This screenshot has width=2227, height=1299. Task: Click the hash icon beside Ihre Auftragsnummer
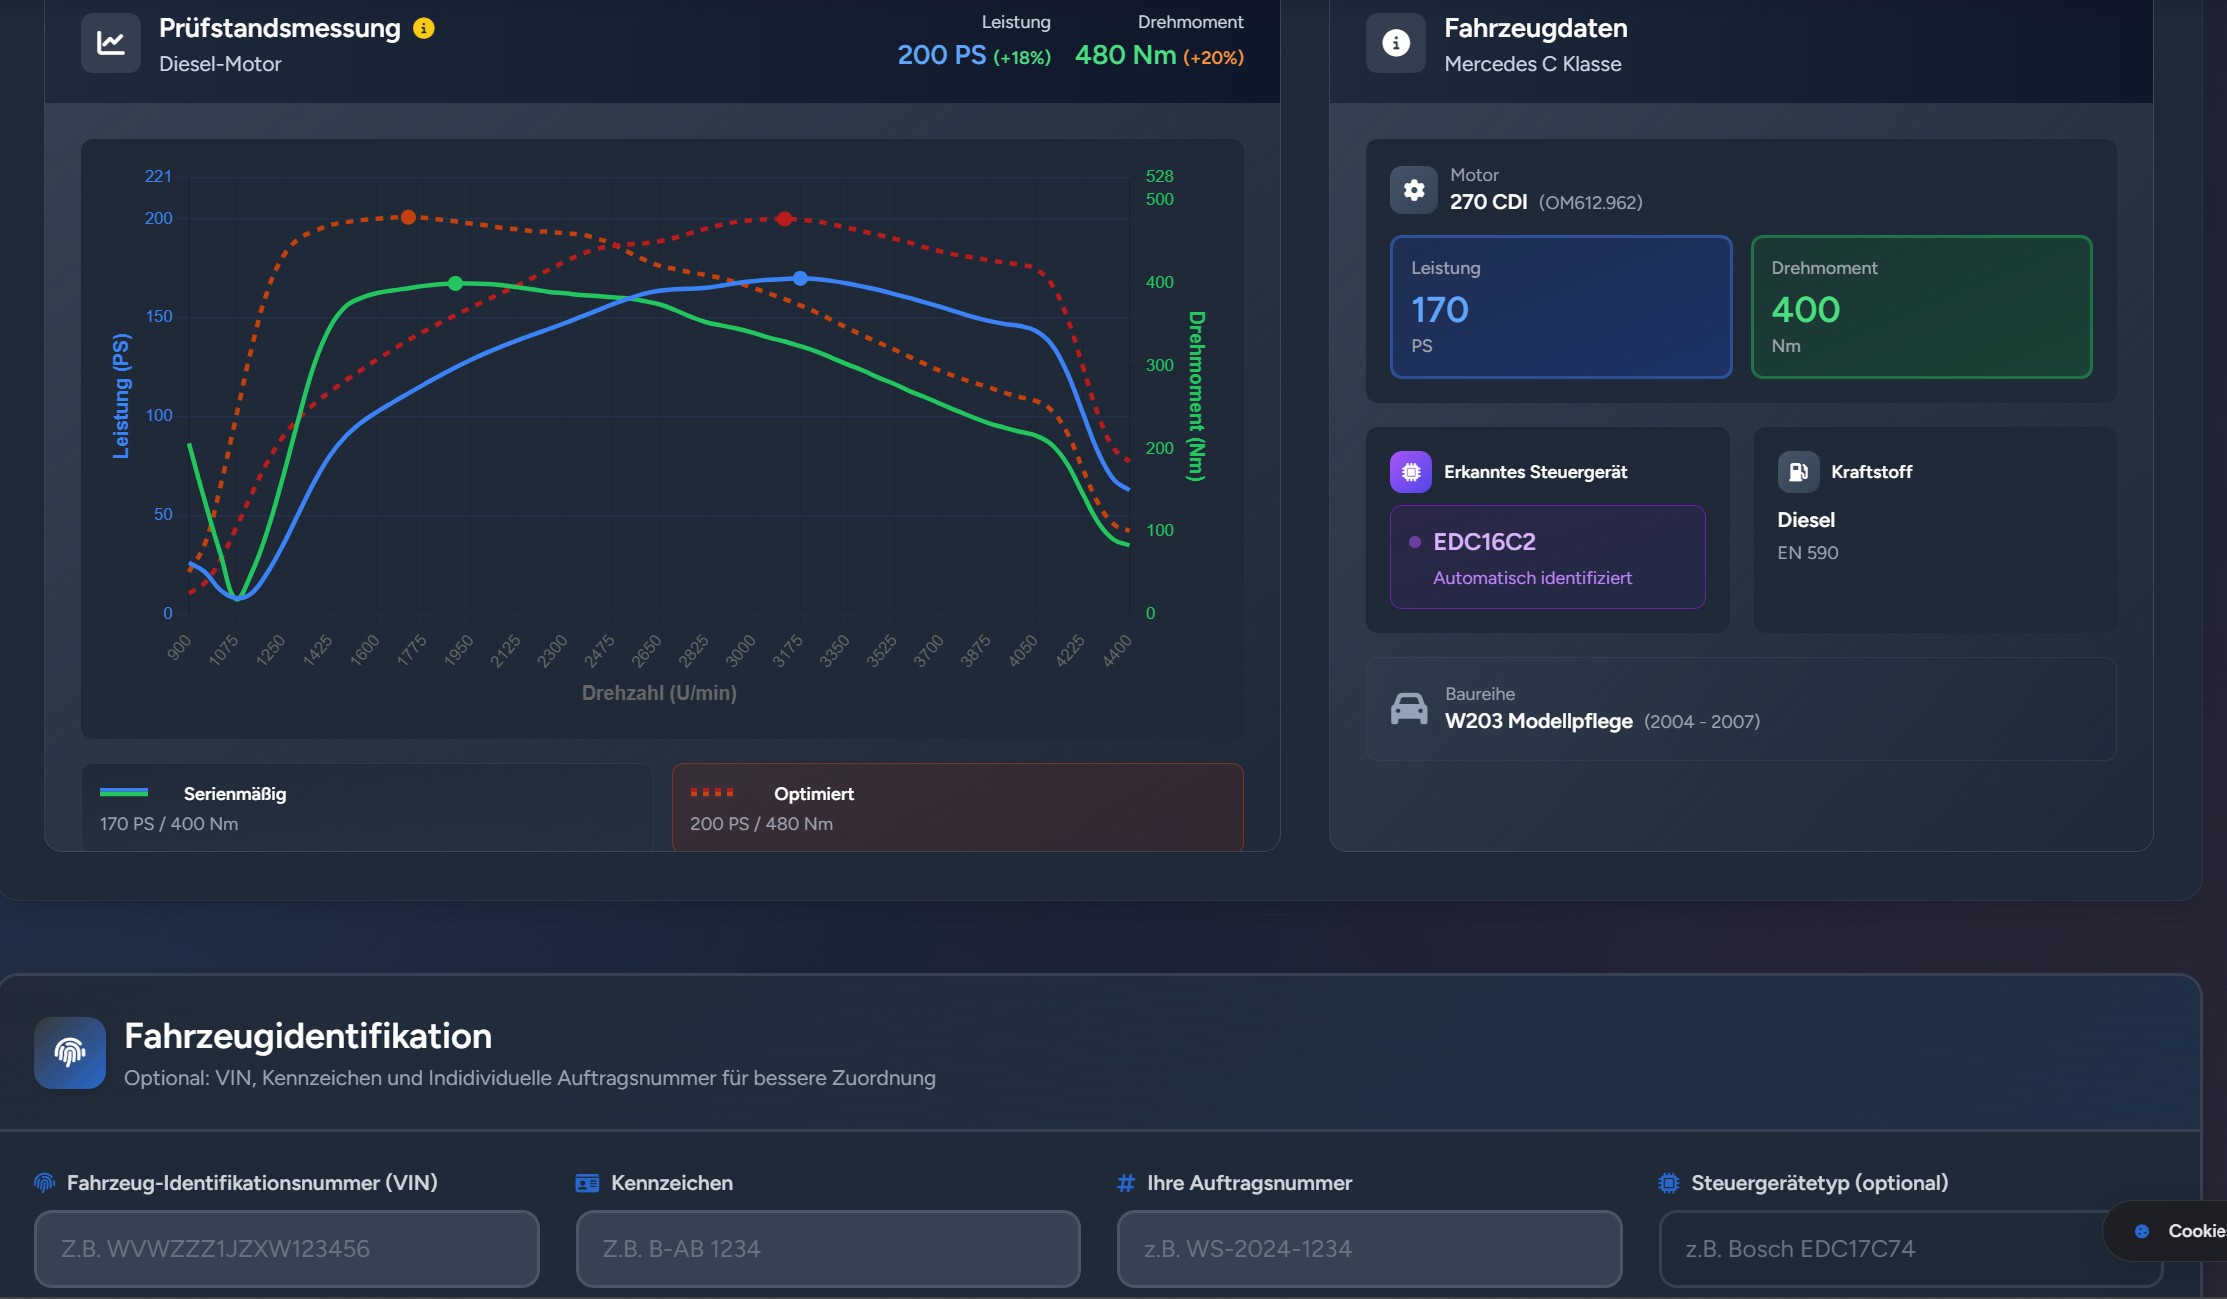point(1123,1182)
